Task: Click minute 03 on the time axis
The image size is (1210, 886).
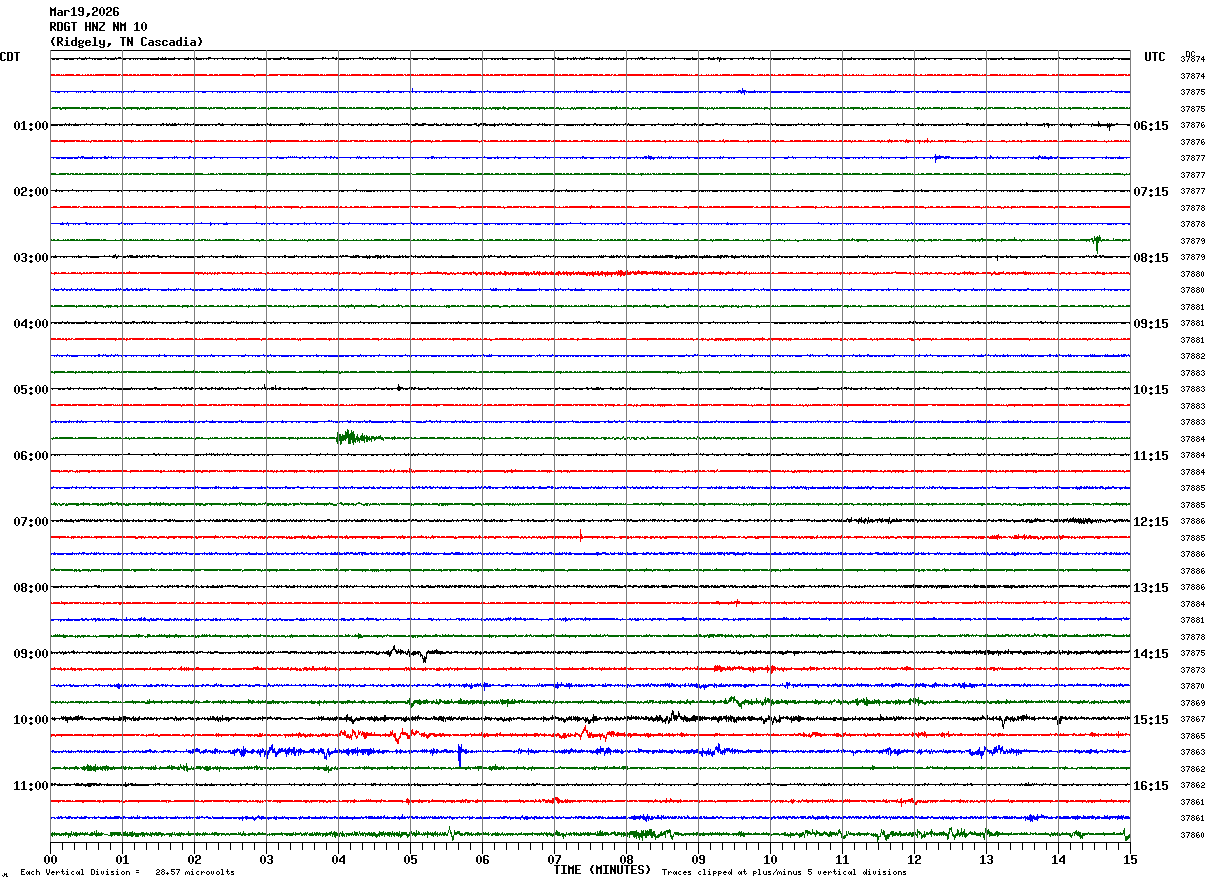Action: click(x=266, y=859)
